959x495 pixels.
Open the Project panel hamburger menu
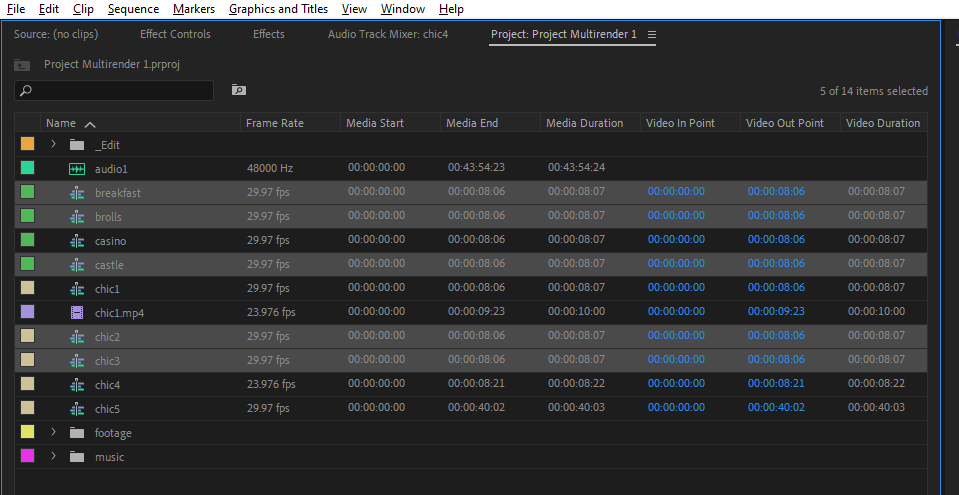point(652,35)
